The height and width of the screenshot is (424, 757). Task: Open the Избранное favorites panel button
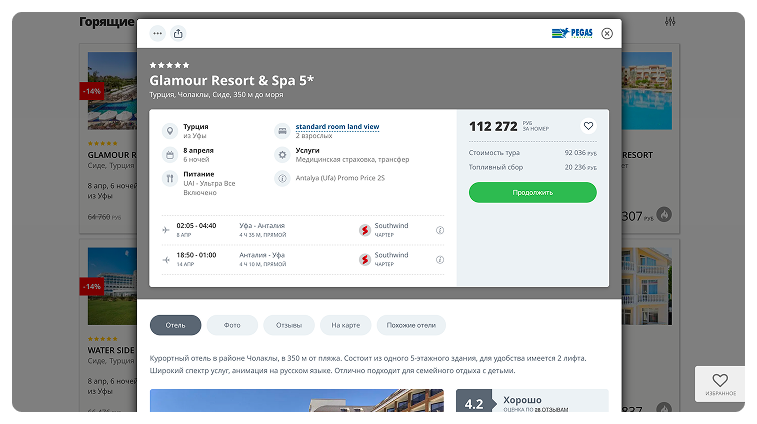point(720,384)
